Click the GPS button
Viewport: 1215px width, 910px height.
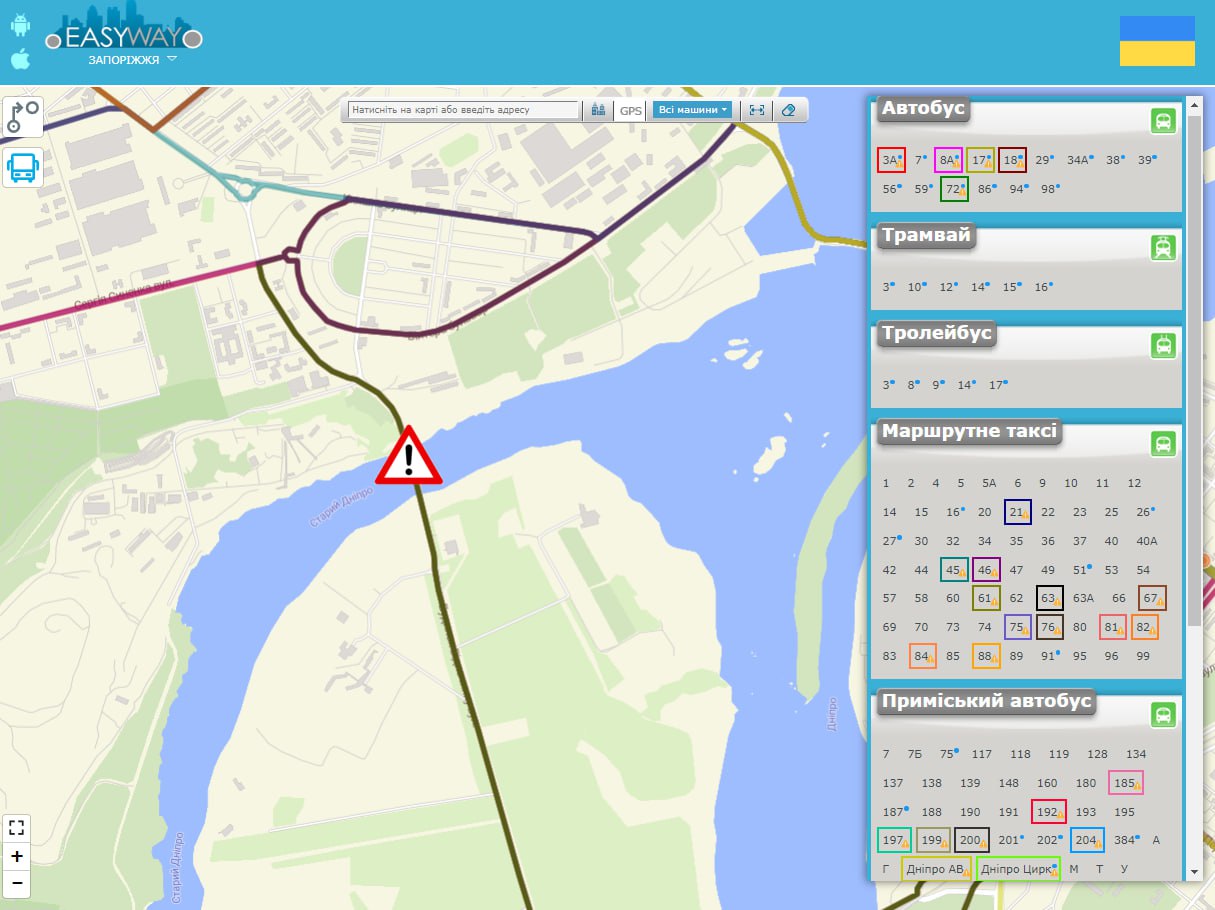point(630,111)
